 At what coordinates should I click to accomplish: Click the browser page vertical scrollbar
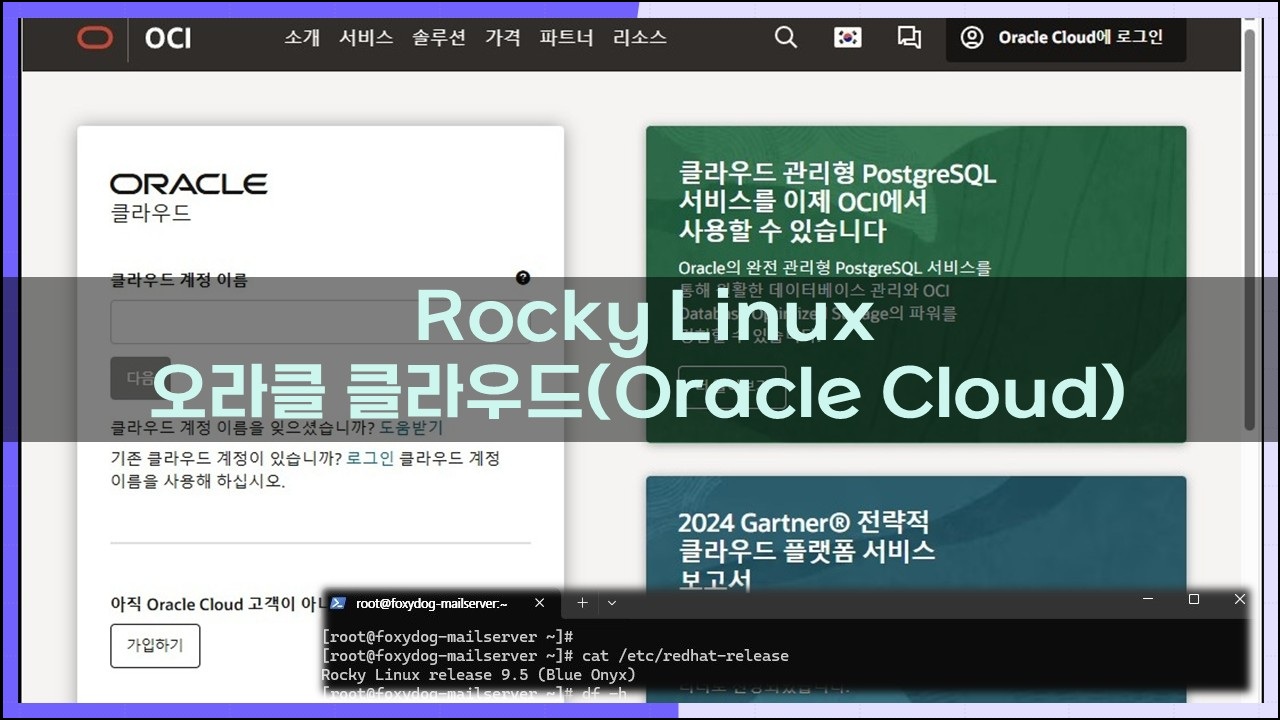pos(1249,230)
